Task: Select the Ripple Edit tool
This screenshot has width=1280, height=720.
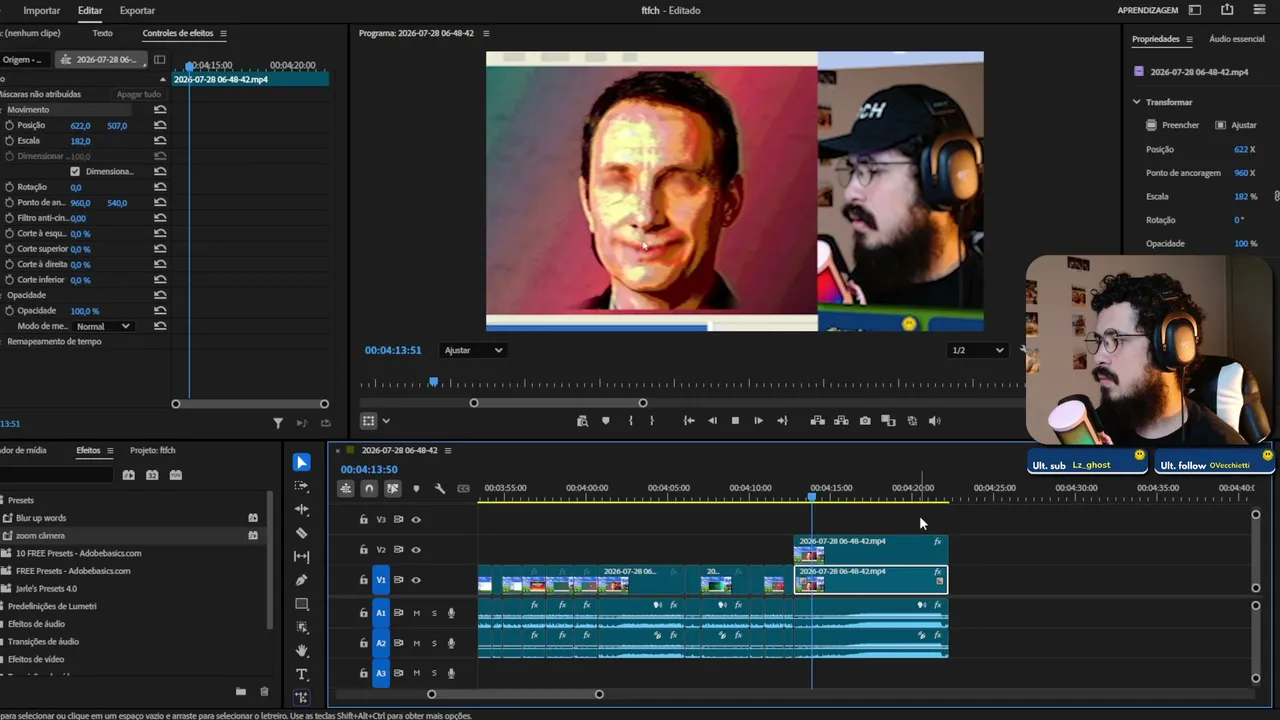Action: [x=301, y=510]
